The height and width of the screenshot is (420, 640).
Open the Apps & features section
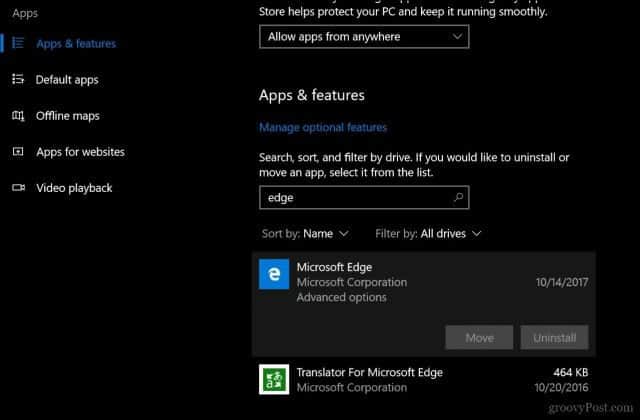[x=76, y=43]
